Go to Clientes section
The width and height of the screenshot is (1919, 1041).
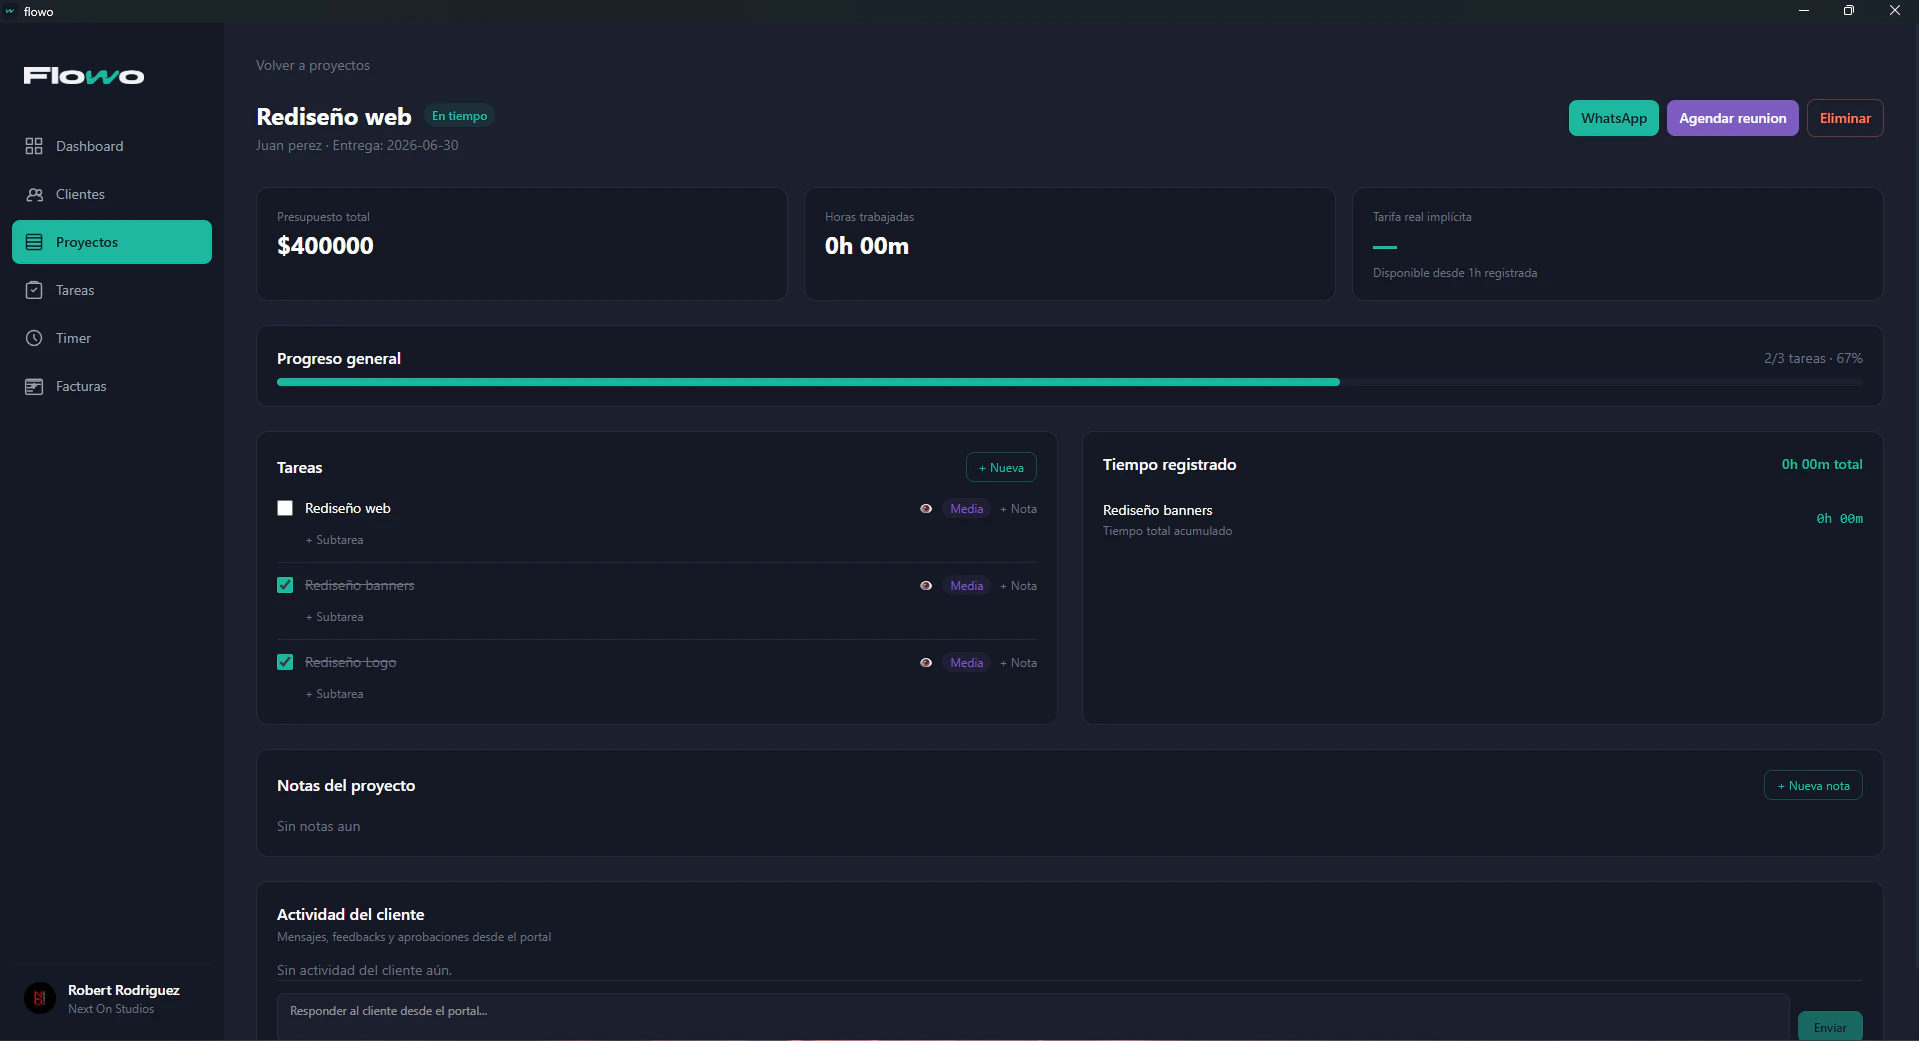pos(112,194)
